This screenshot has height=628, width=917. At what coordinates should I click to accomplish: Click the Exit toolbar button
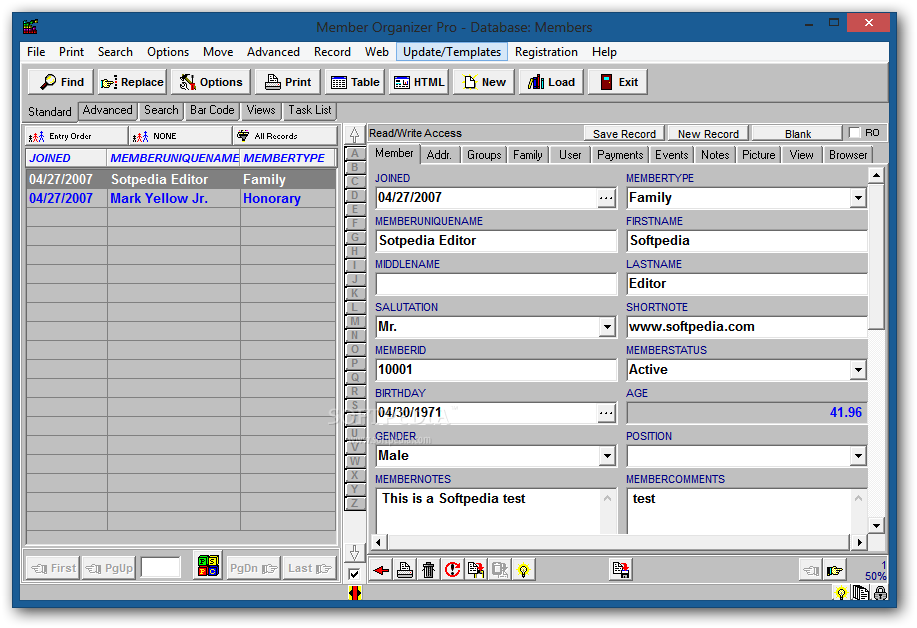point(618,82)
